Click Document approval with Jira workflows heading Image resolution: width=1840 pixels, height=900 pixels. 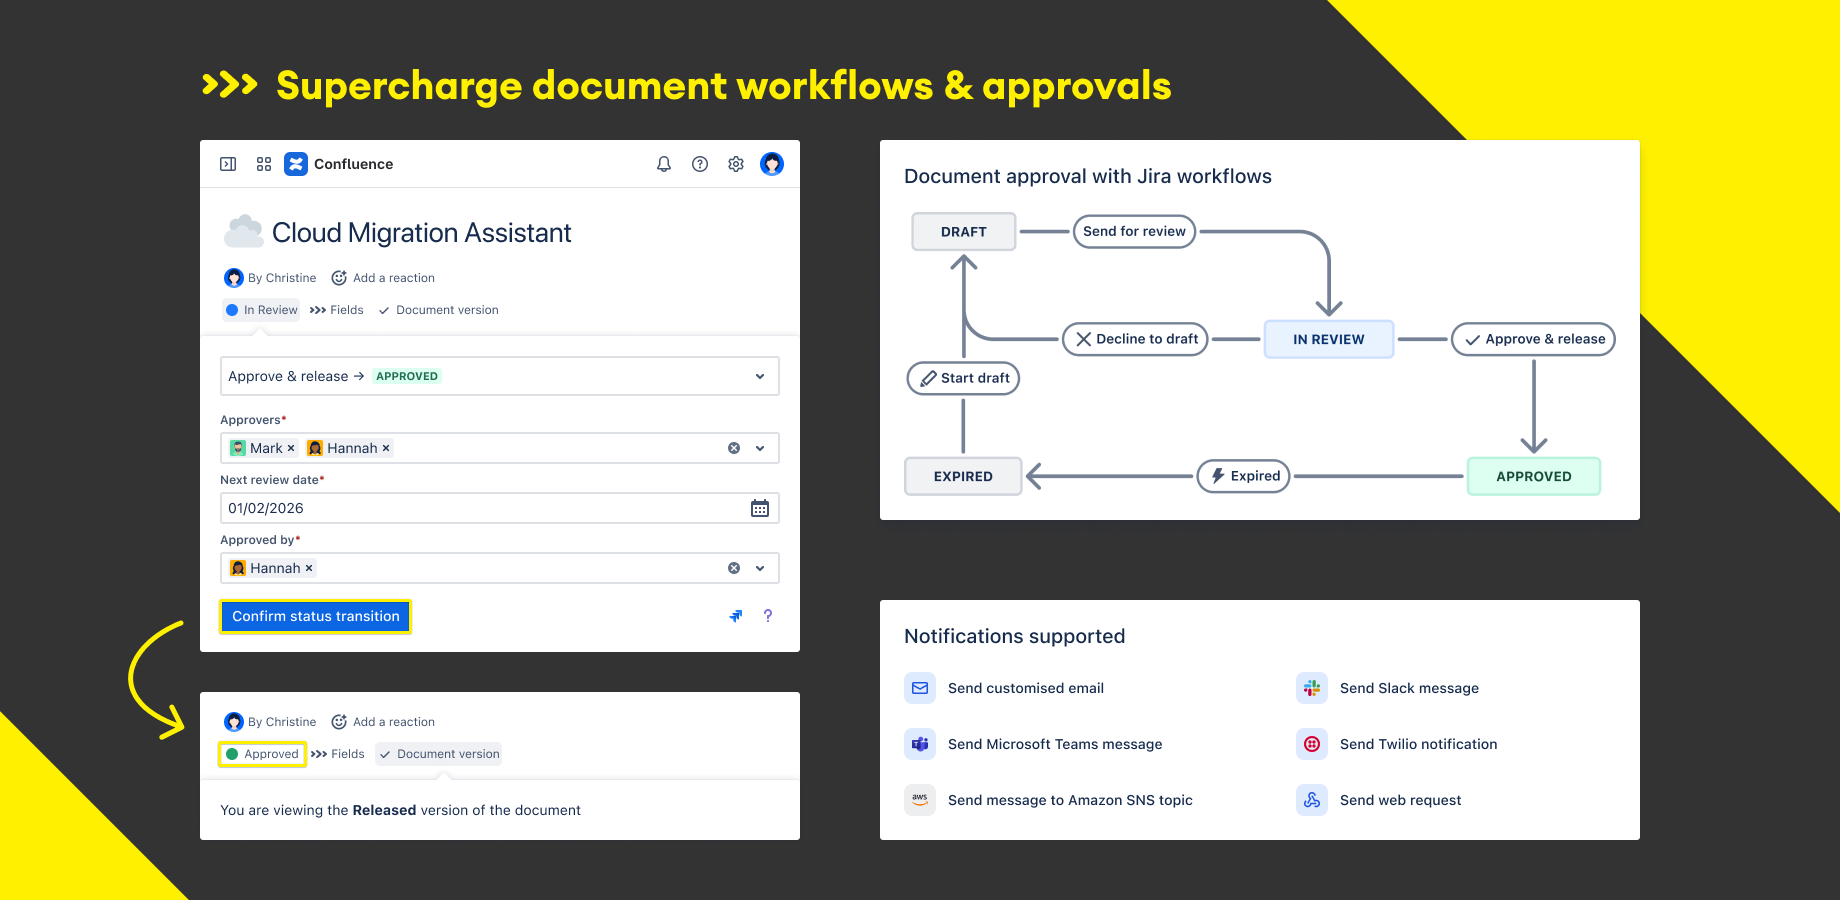click(x=1088, y=176)
